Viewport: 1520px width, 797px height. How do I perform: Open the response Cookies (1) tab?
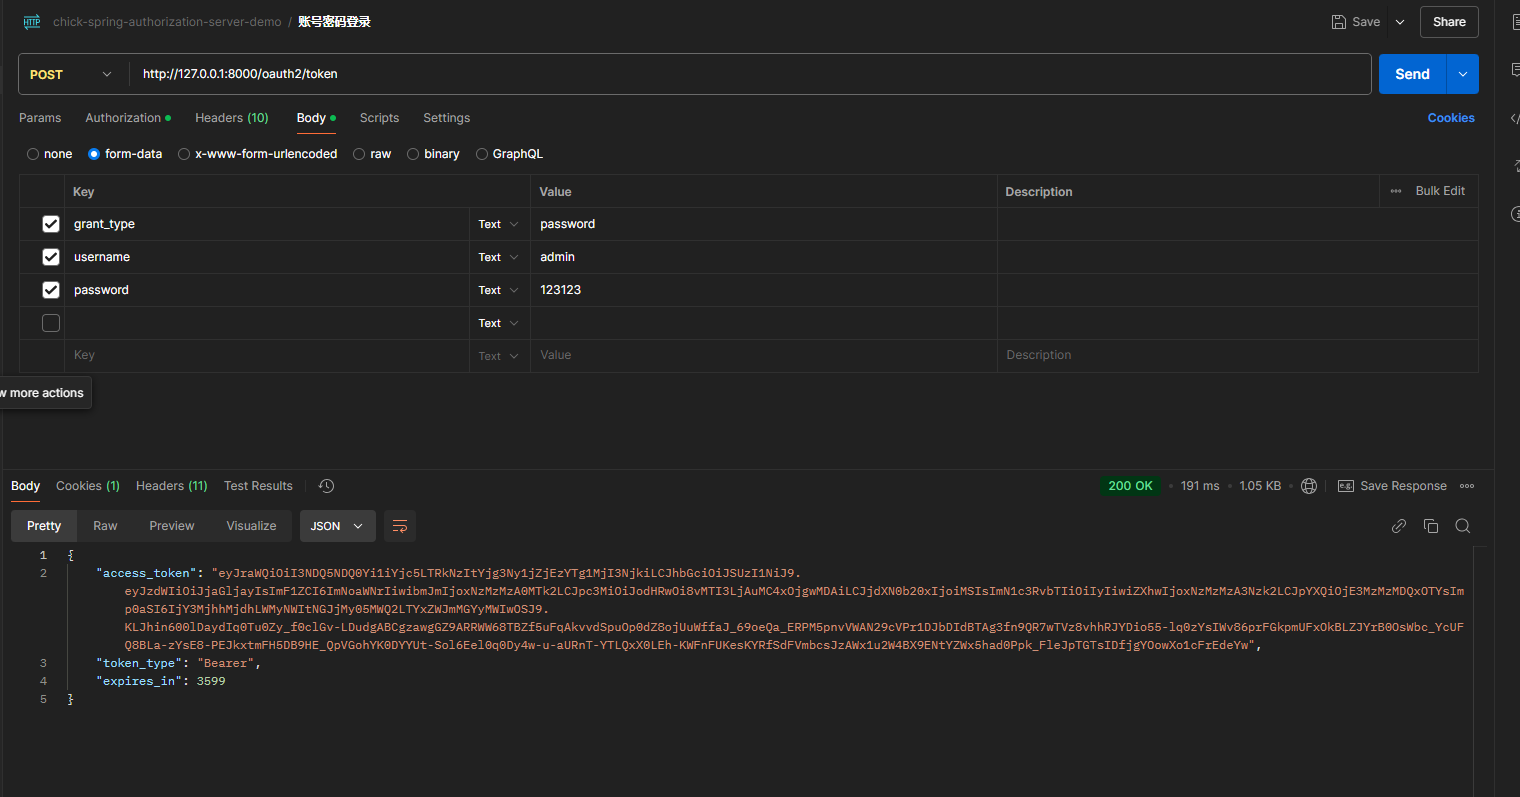point(88,486)
